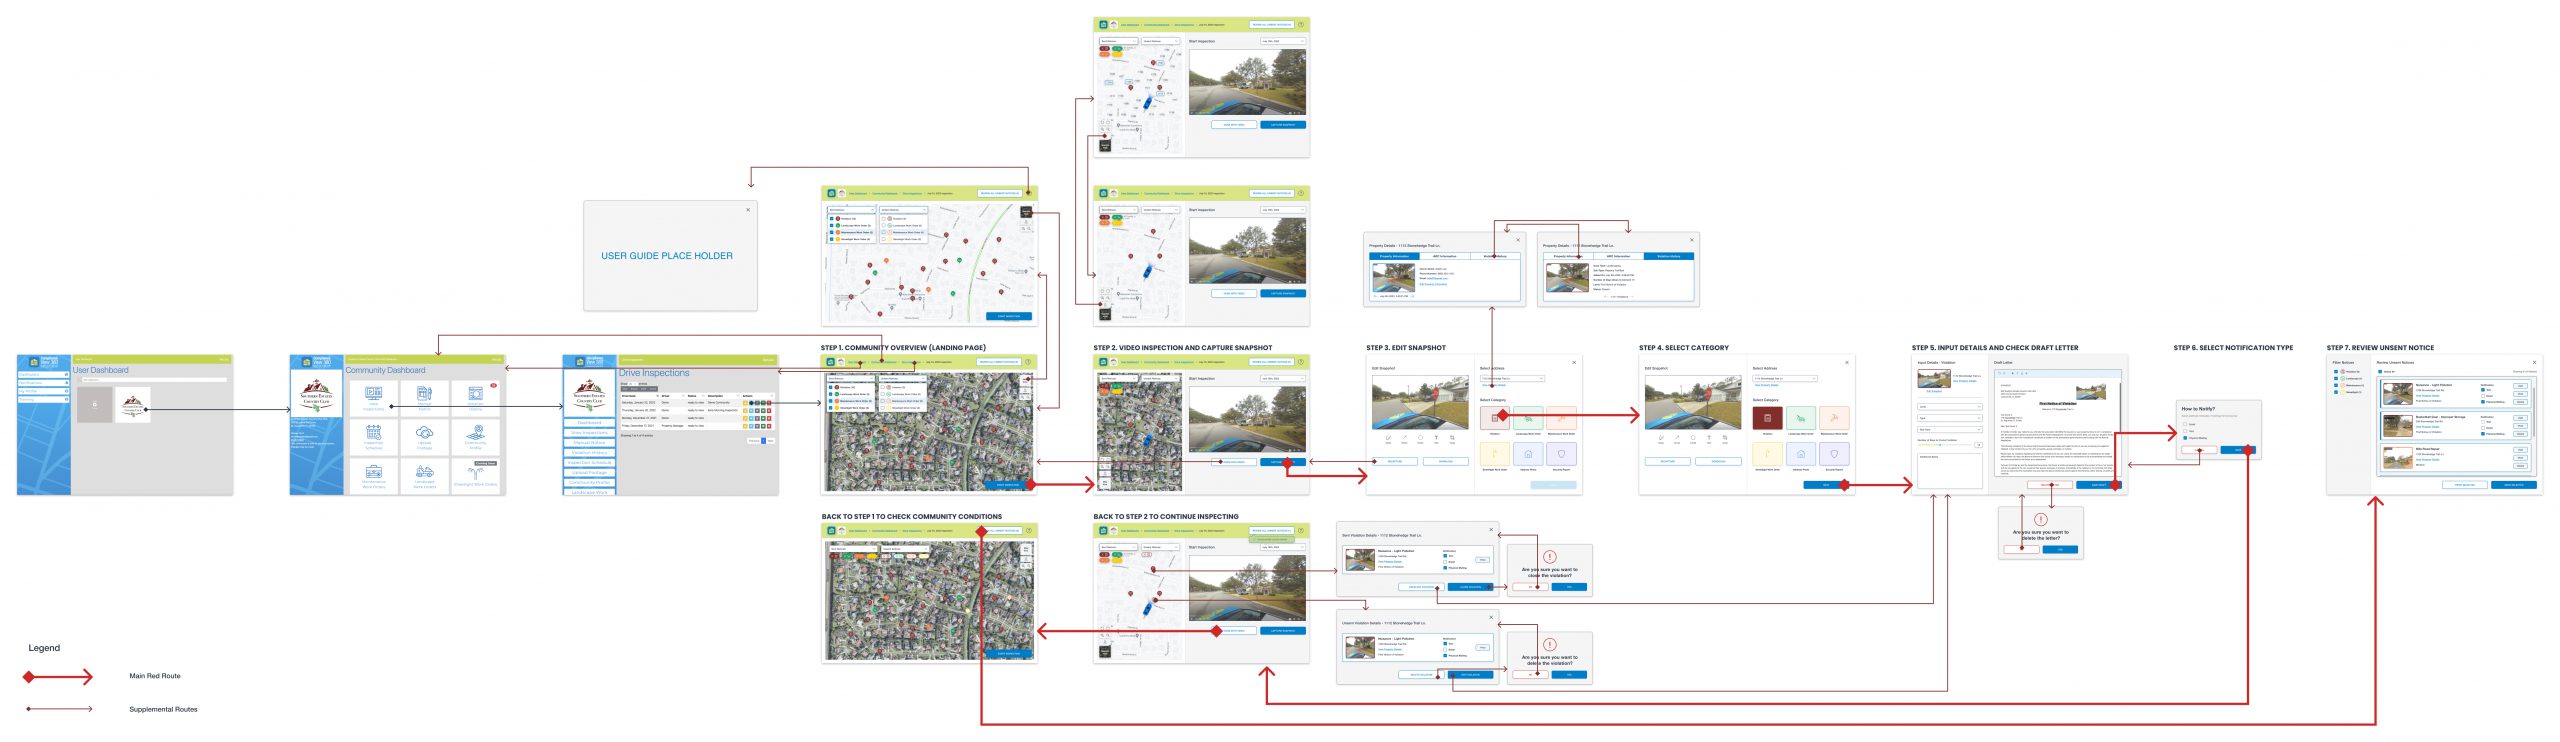
Task: Toggle Landscape Work Order checkbox under Sent Notices, Step 1
Action: [831, 394]
